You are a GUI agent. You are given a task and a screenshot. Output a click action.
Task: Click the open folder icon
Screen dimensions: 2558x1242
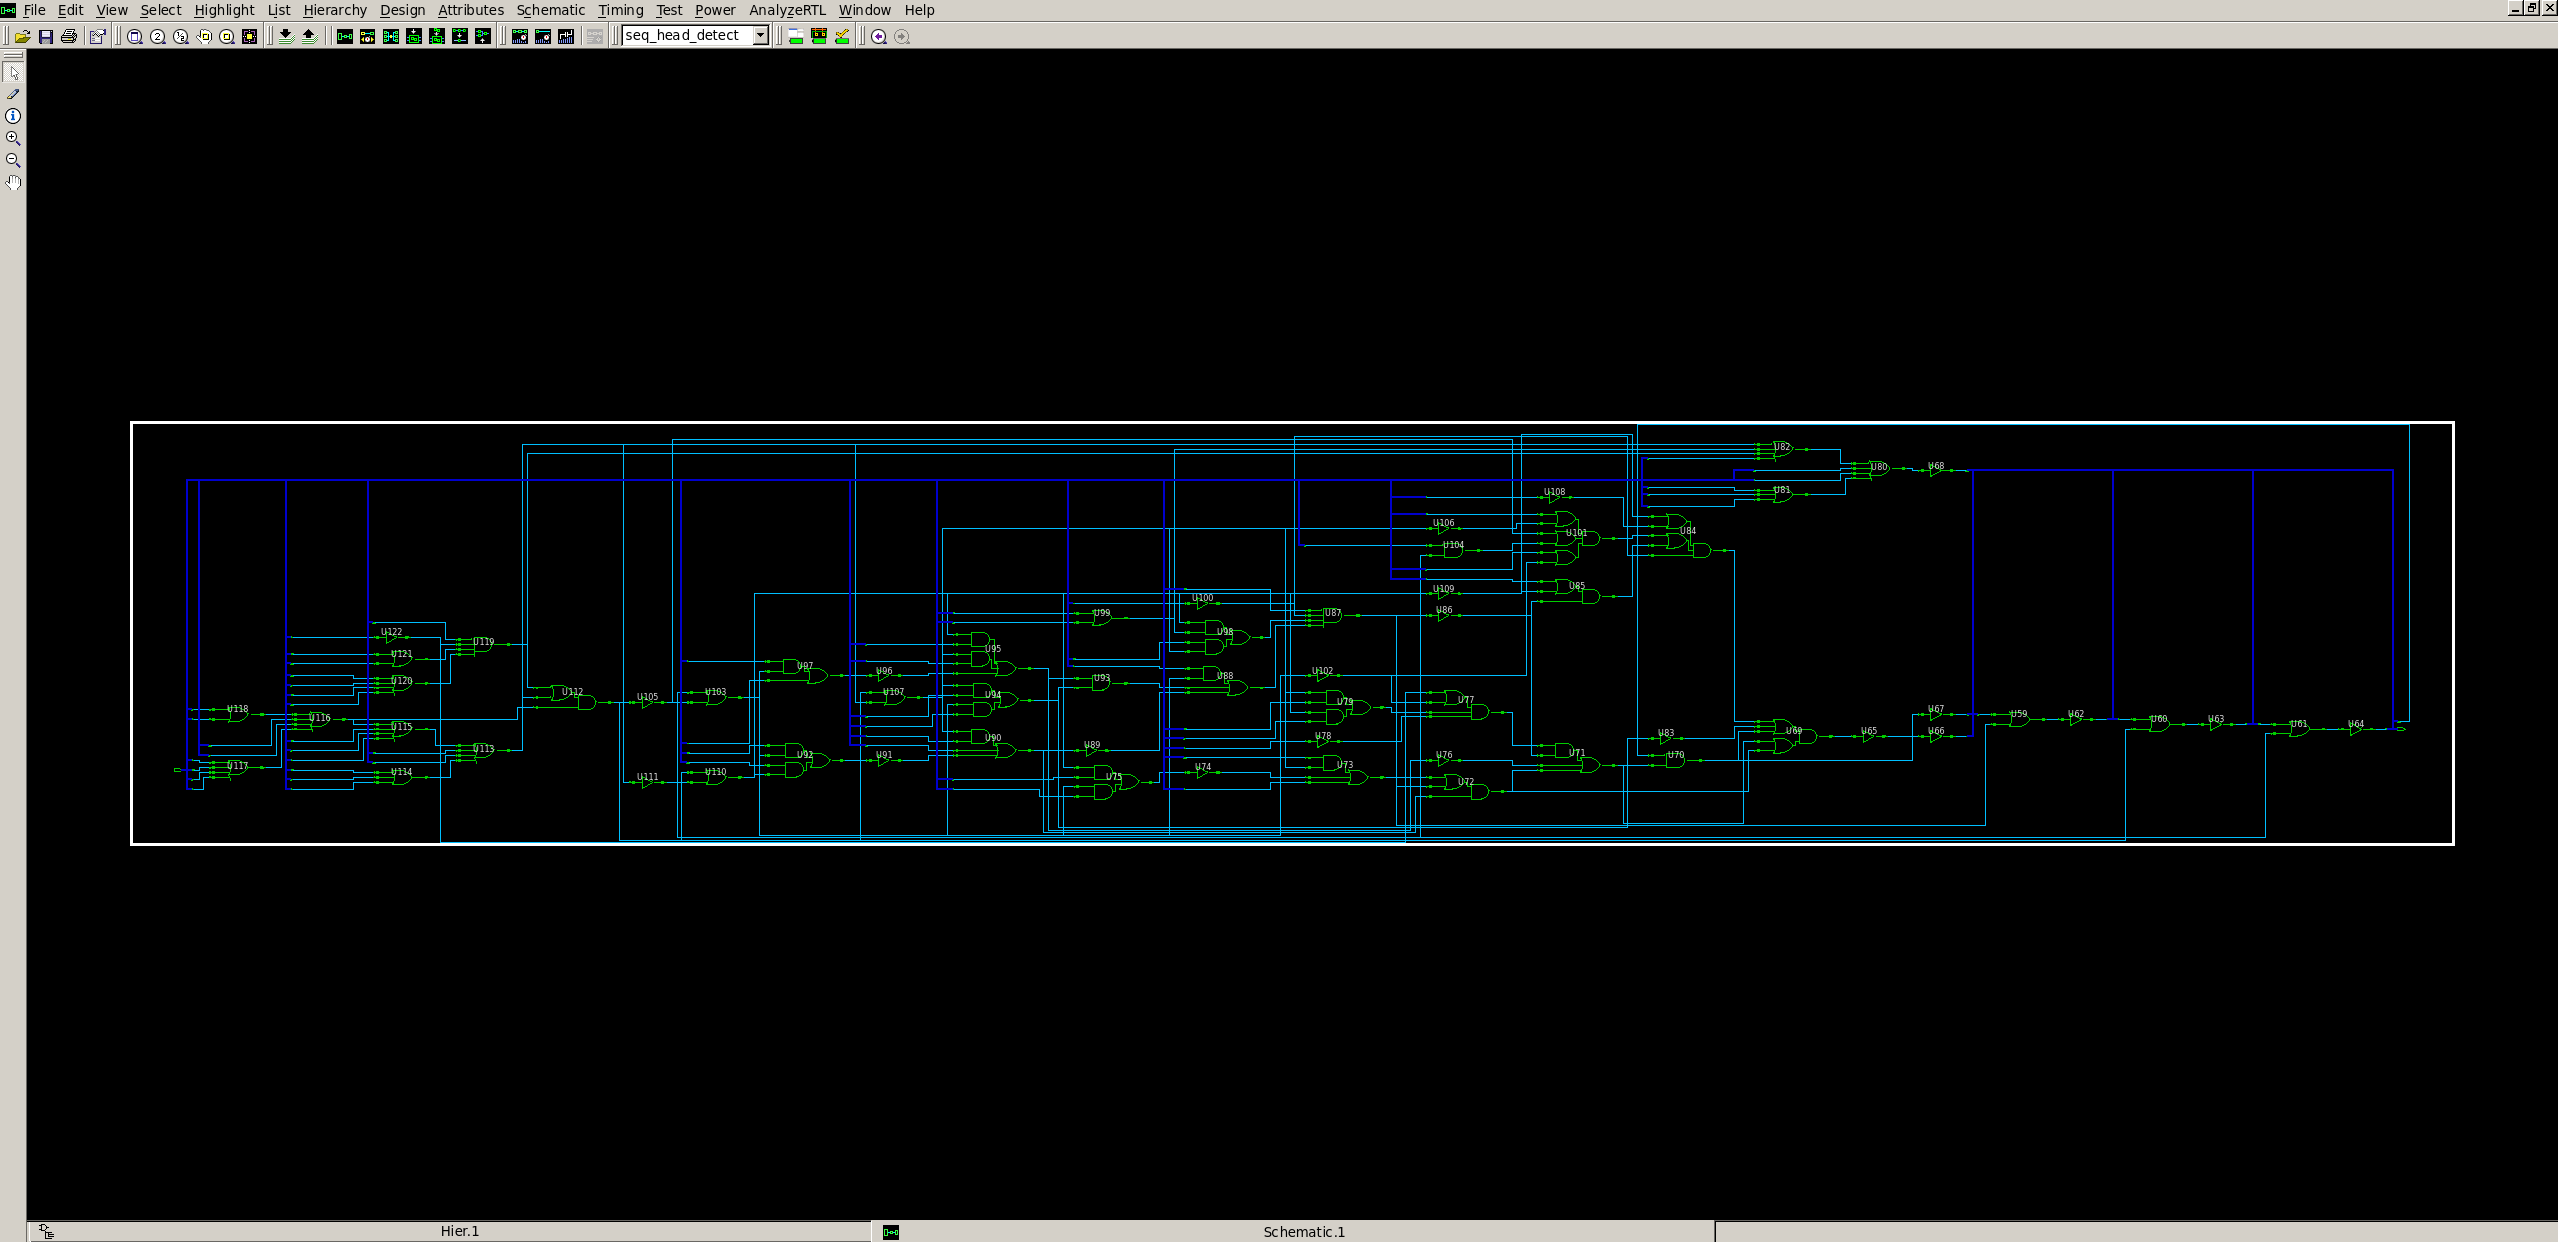pos(22,36)
